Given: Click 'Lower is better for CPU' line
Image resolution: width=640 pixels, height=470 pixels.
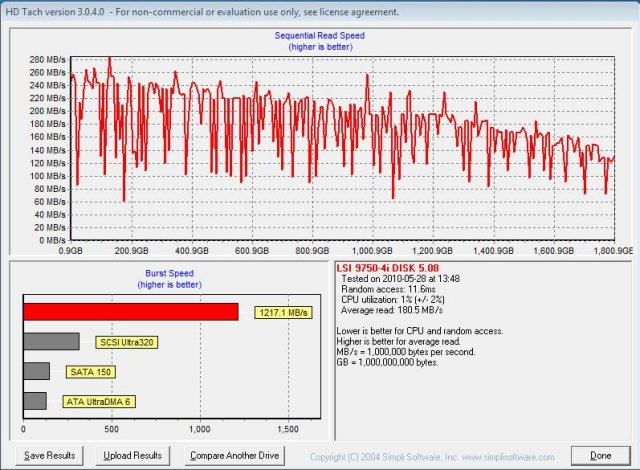Looking at the screenshot, I should 420,331.
